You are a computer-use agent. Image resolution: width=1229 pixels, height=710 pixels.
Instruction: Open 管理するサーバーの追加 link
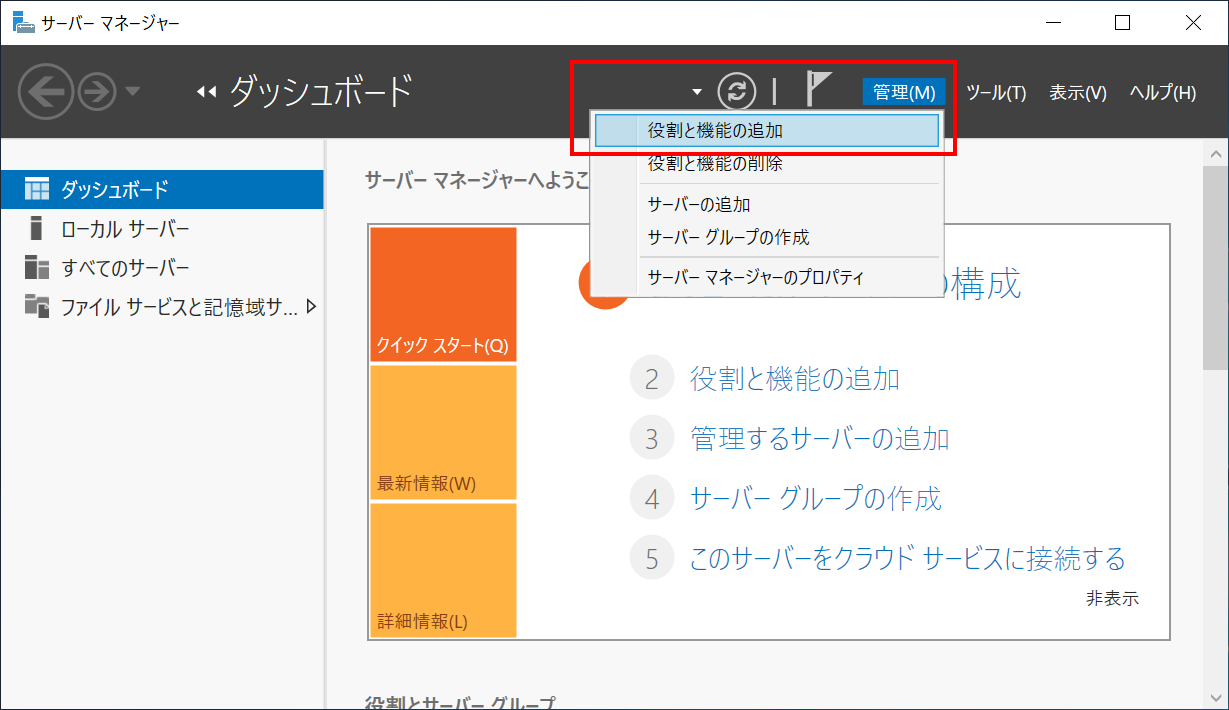(820, 438)
